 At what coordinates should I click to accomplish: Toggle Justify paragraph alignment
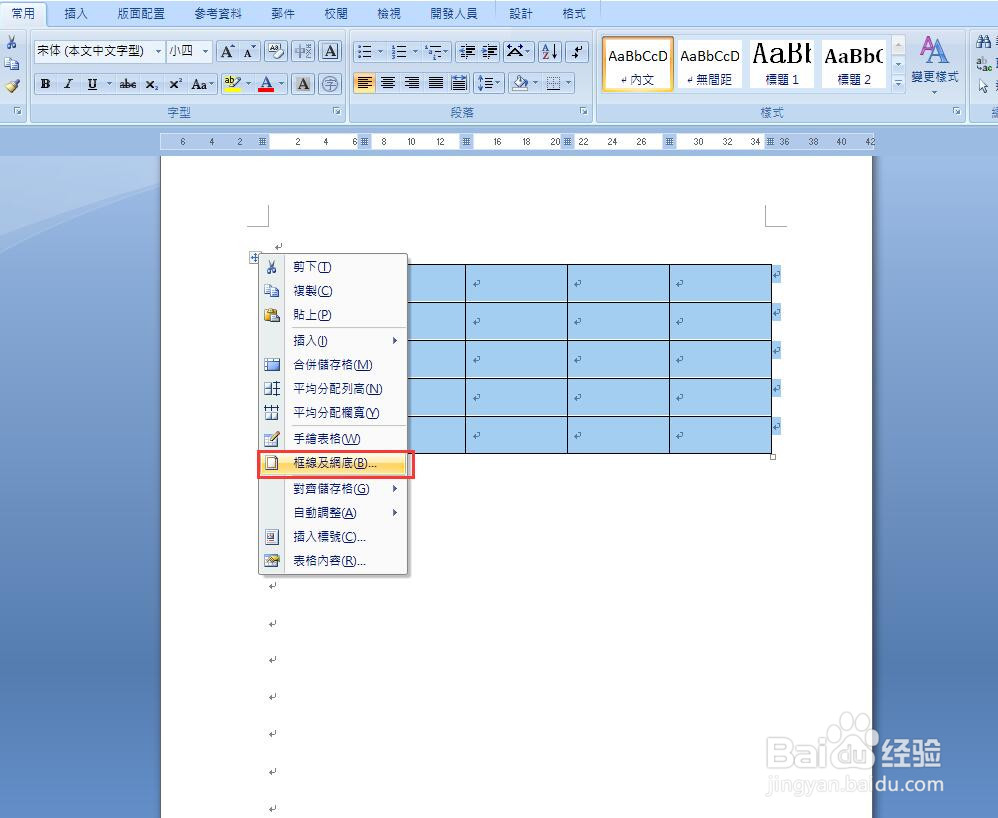435,83
